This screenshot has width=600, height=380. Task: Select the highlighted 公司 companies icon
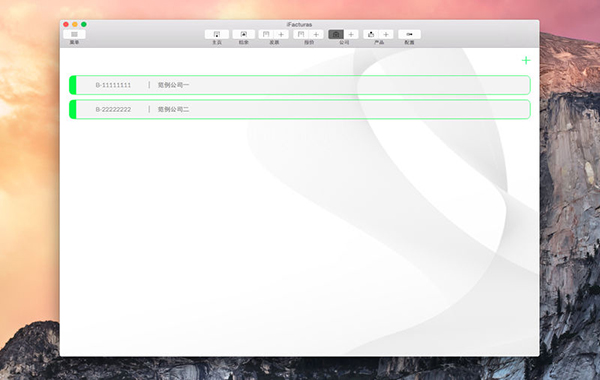[x=336, y=34]
